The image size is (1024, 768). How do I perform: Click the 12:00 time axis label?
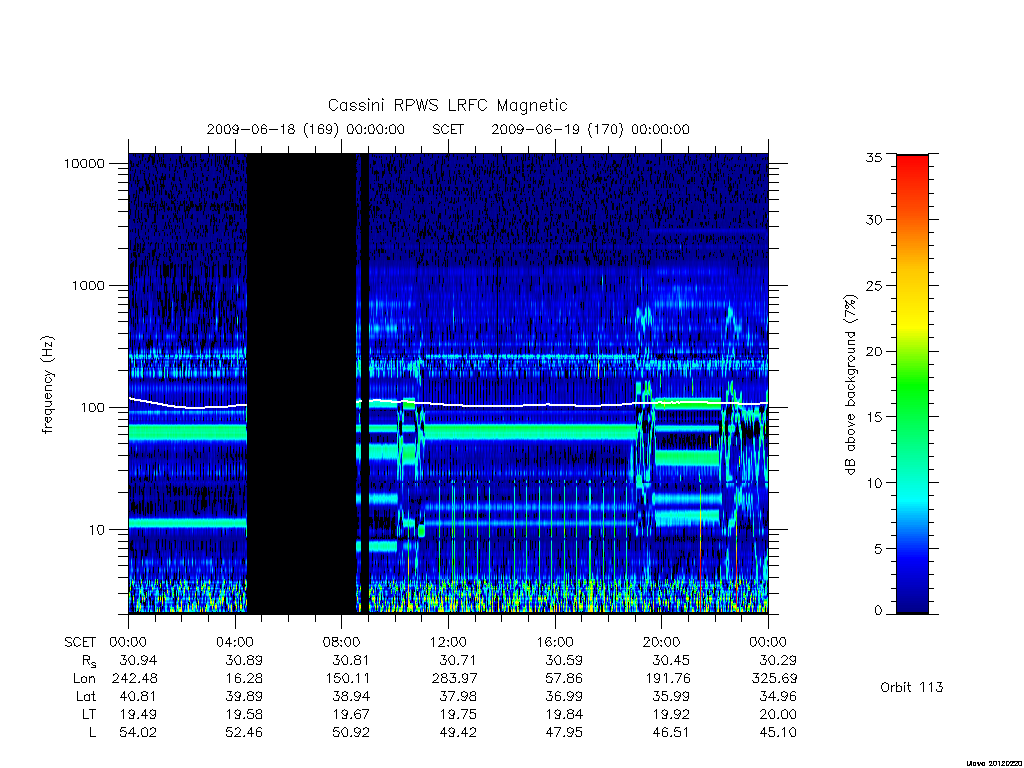click(x=448, y=642)
